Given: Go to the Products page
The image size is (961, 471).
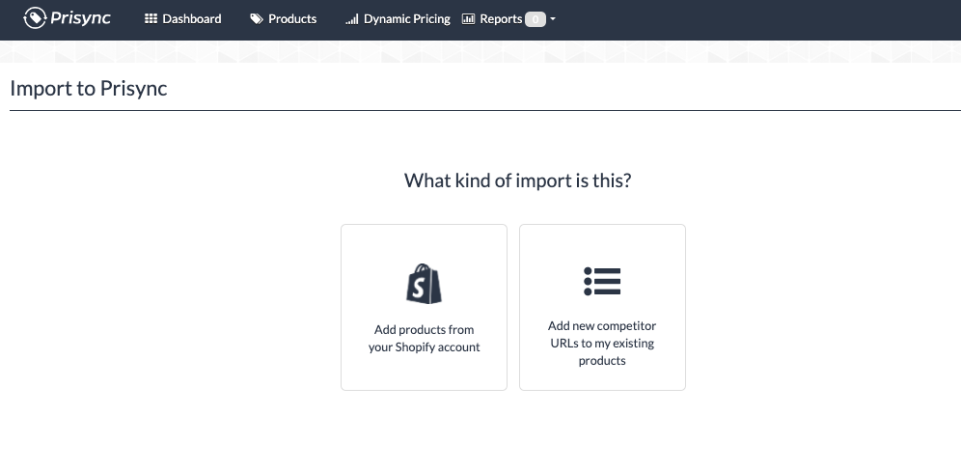Looking at the screenshot, I should coord(283,19).
